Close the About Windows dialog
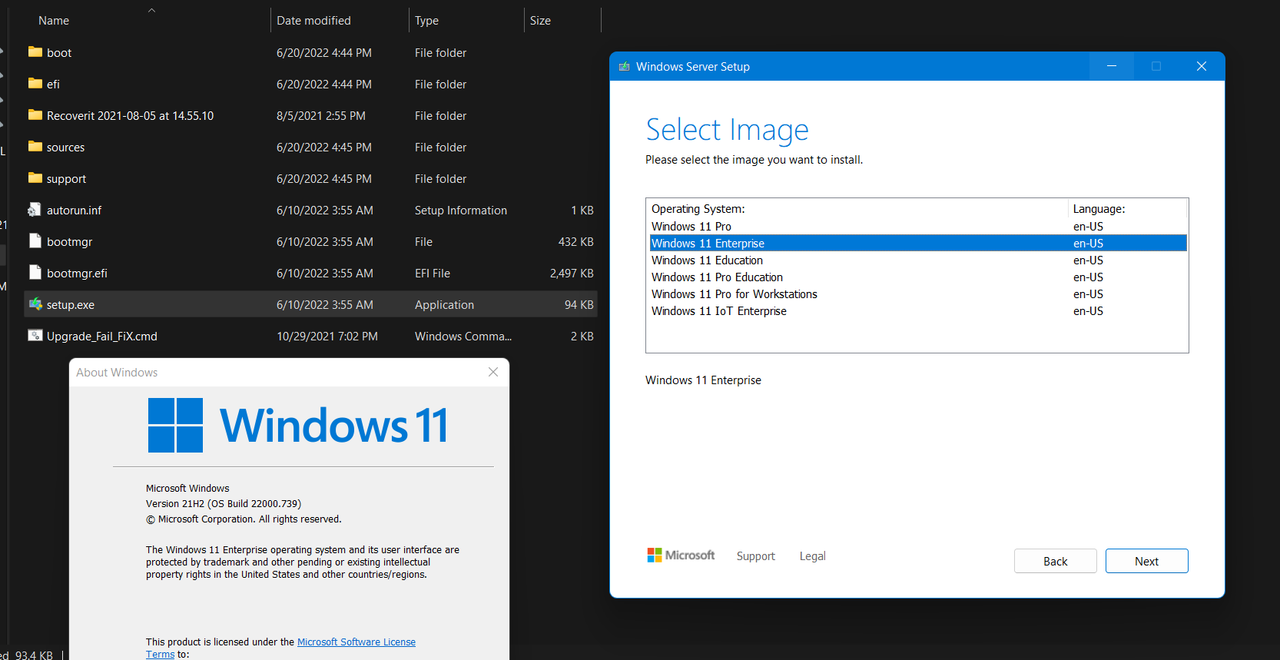 coord(493,372)
